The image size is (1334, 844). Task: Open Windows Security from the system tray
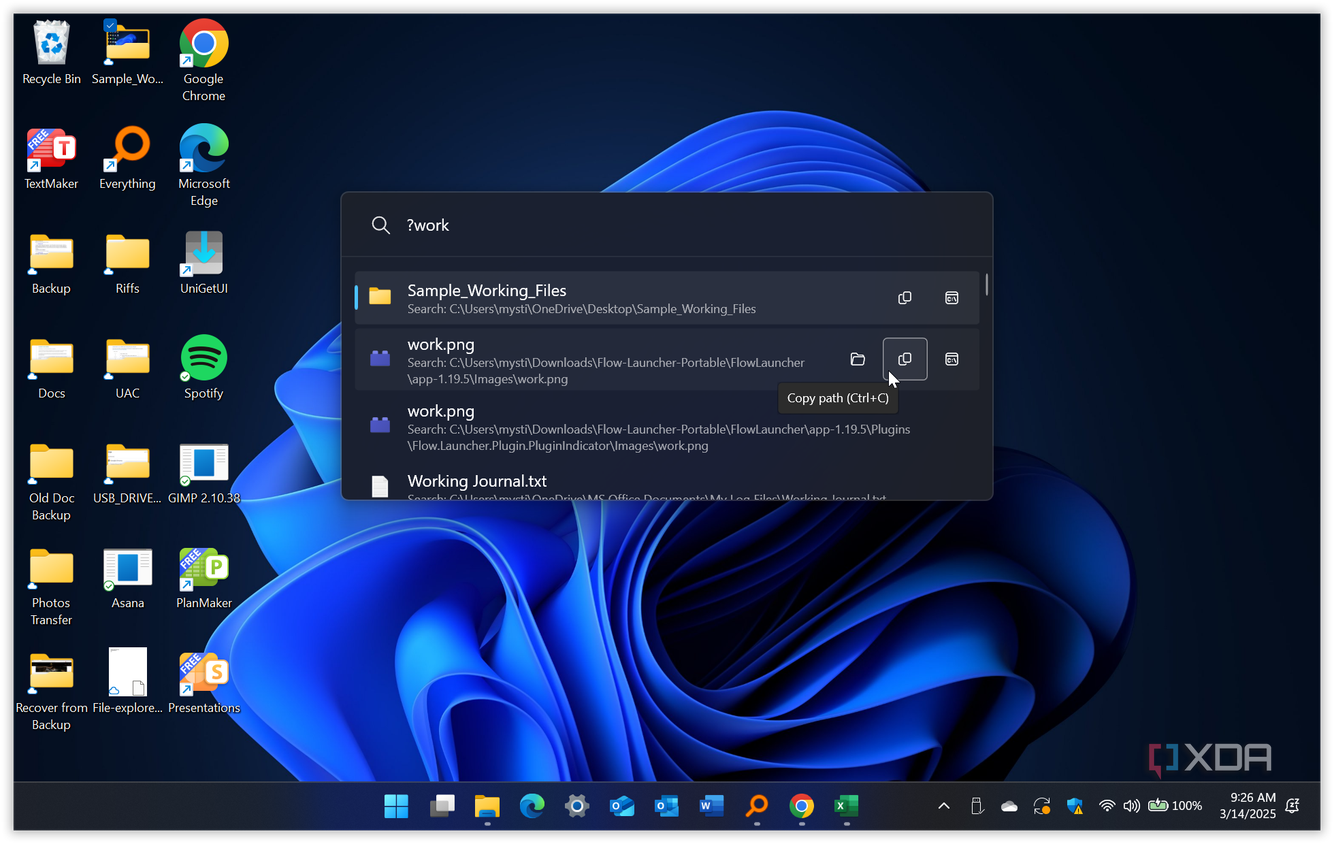coord(1075,806)
